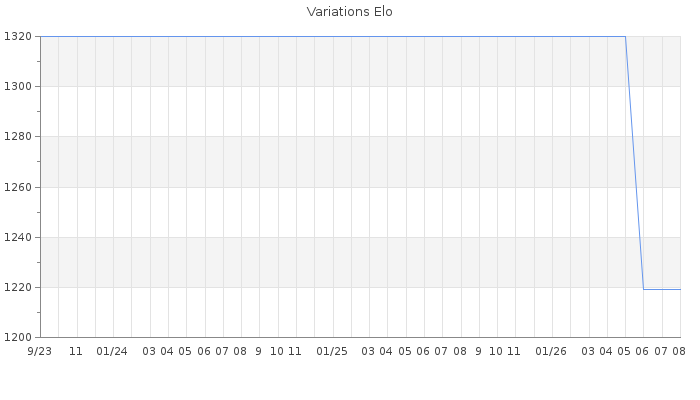The image size is (700, 400).
Task: Select the 1200 y-axis label
Action: 18,337
